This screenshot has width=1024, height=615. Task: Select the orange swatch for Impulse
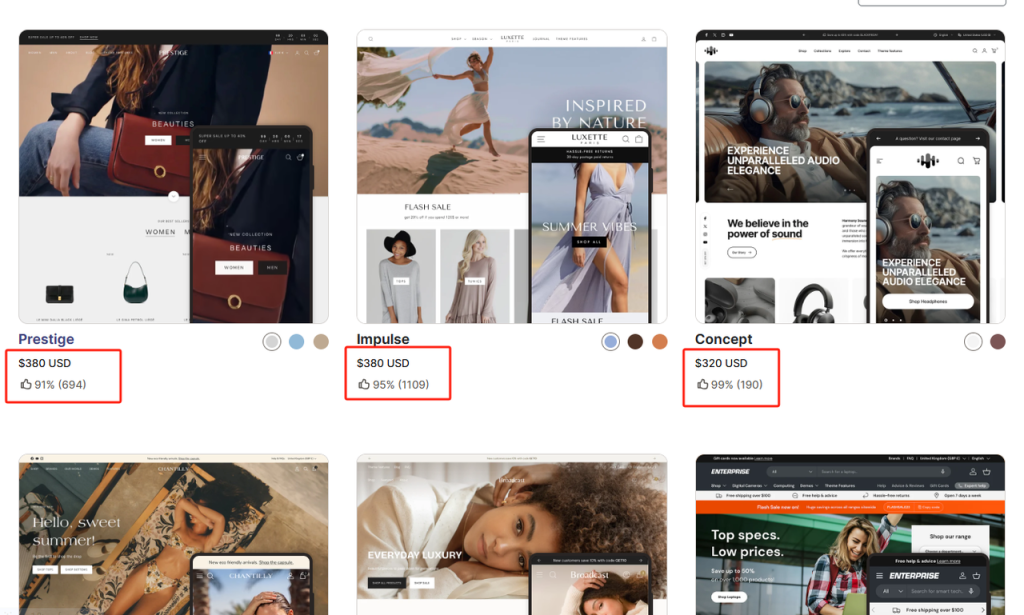659,342
